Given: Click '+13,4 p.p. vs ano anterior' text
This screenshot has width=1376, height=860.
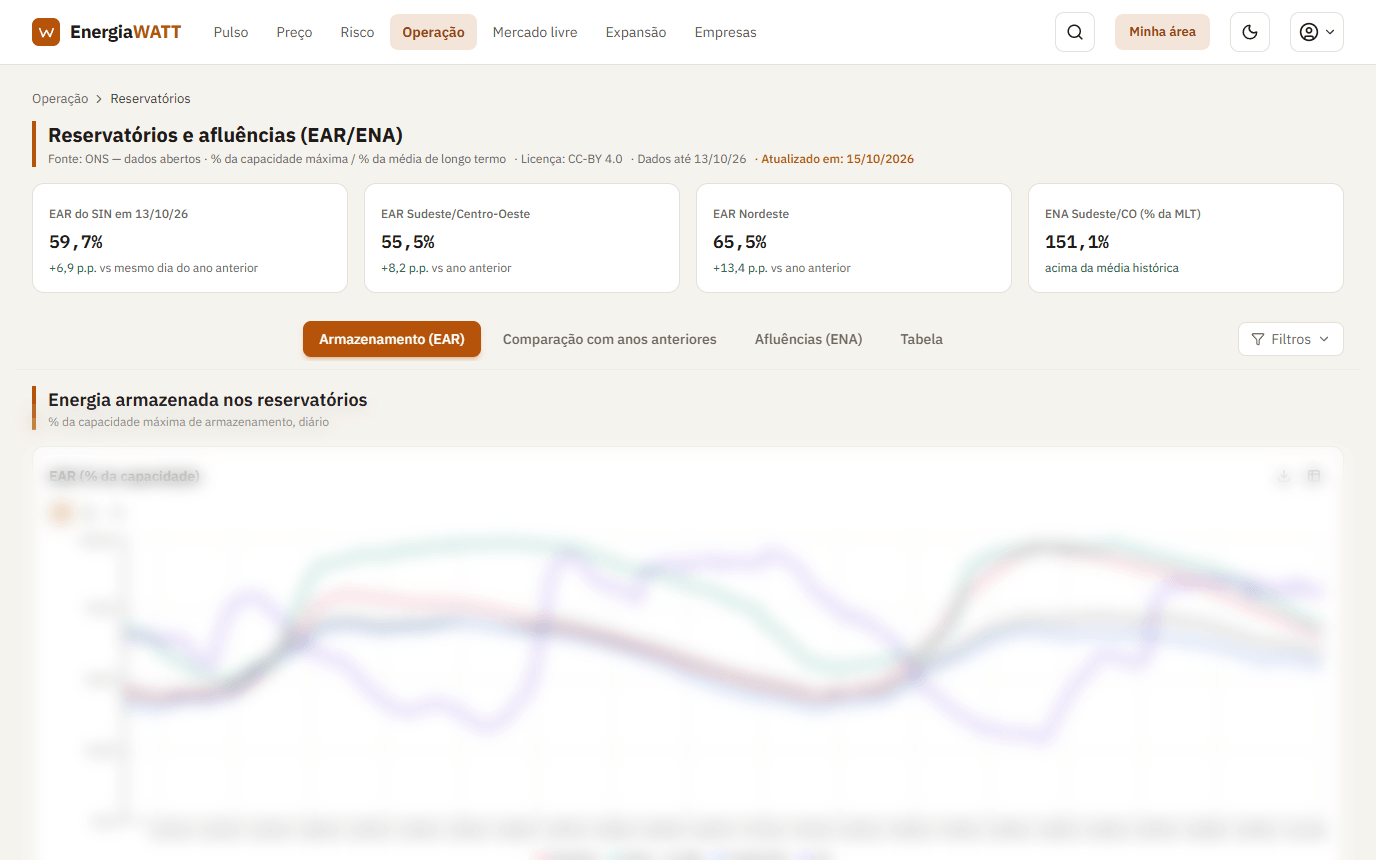Looking at the screenshot, I should pos(782,268).
